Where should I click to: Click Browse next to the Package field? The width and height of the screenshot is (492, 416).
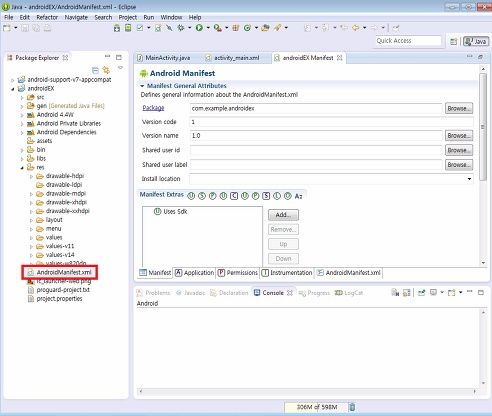[459, 108]
